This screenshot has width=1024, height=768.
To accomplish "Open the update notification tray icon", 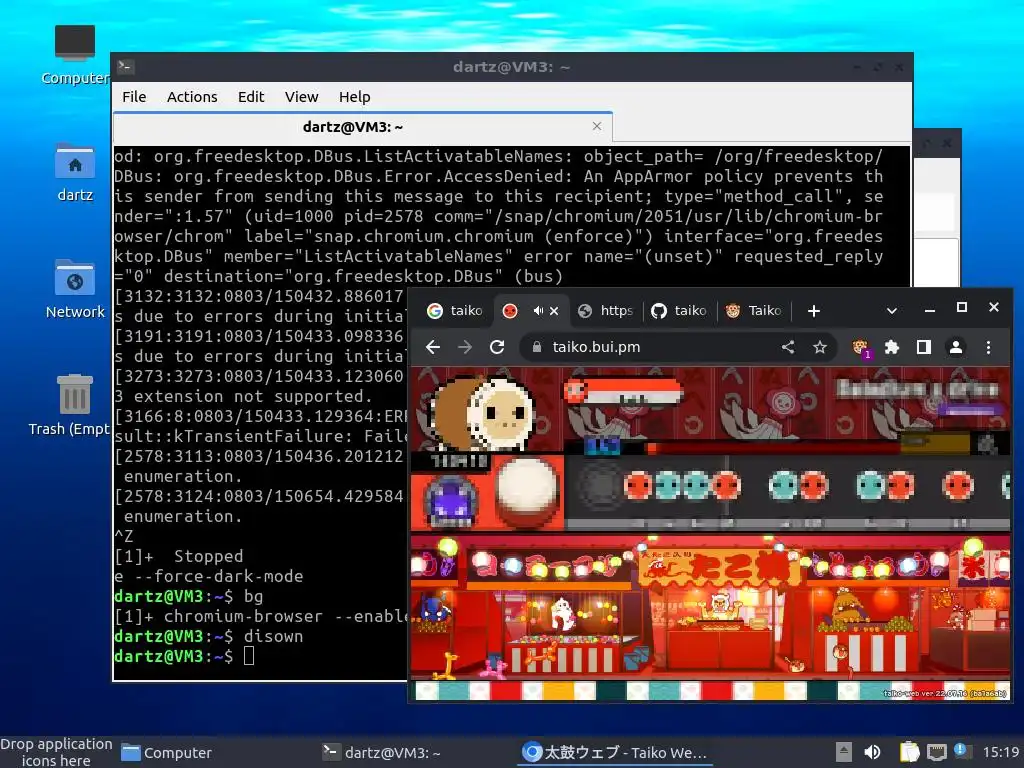I will coord(962,751).
